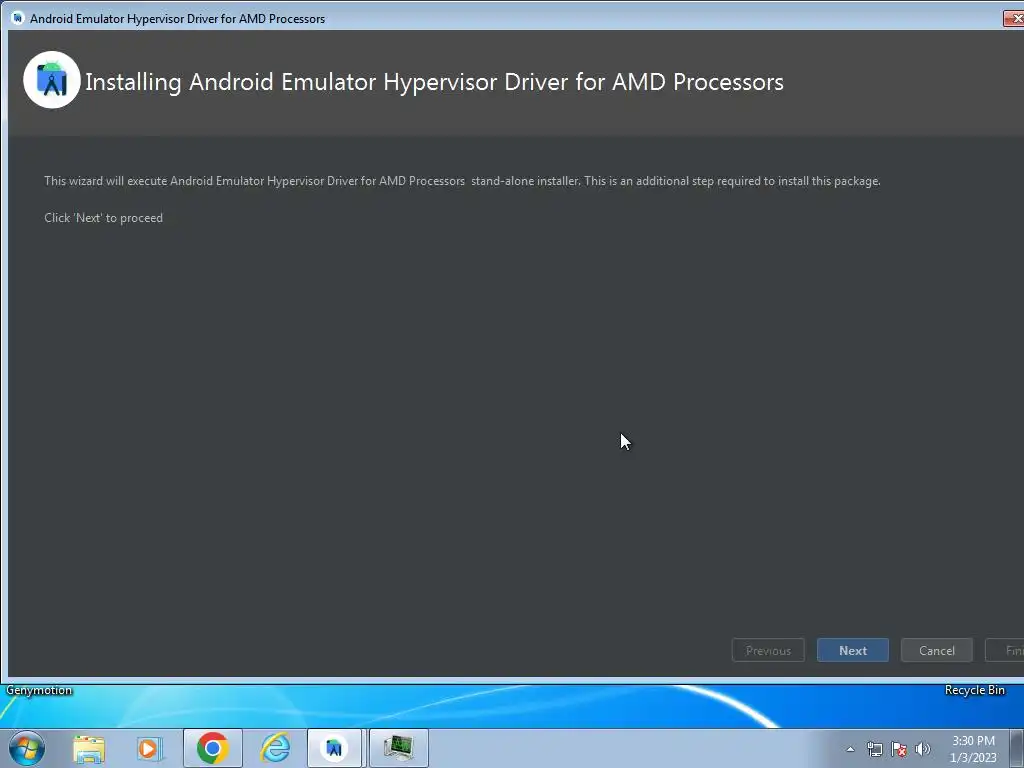Click the volume speaker tray icon
1024x768 pixels.
[923, 749]
